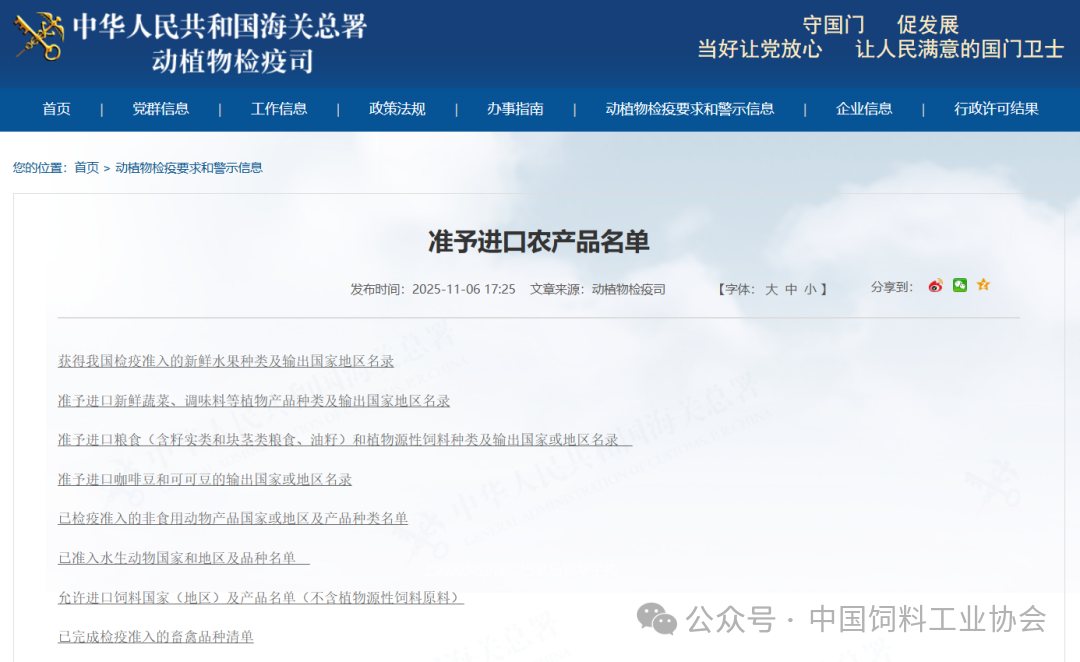Screen dimensions: 1080x662
Task: Open the 允许进口饲料国家 product list link
Action: (260, 597)
